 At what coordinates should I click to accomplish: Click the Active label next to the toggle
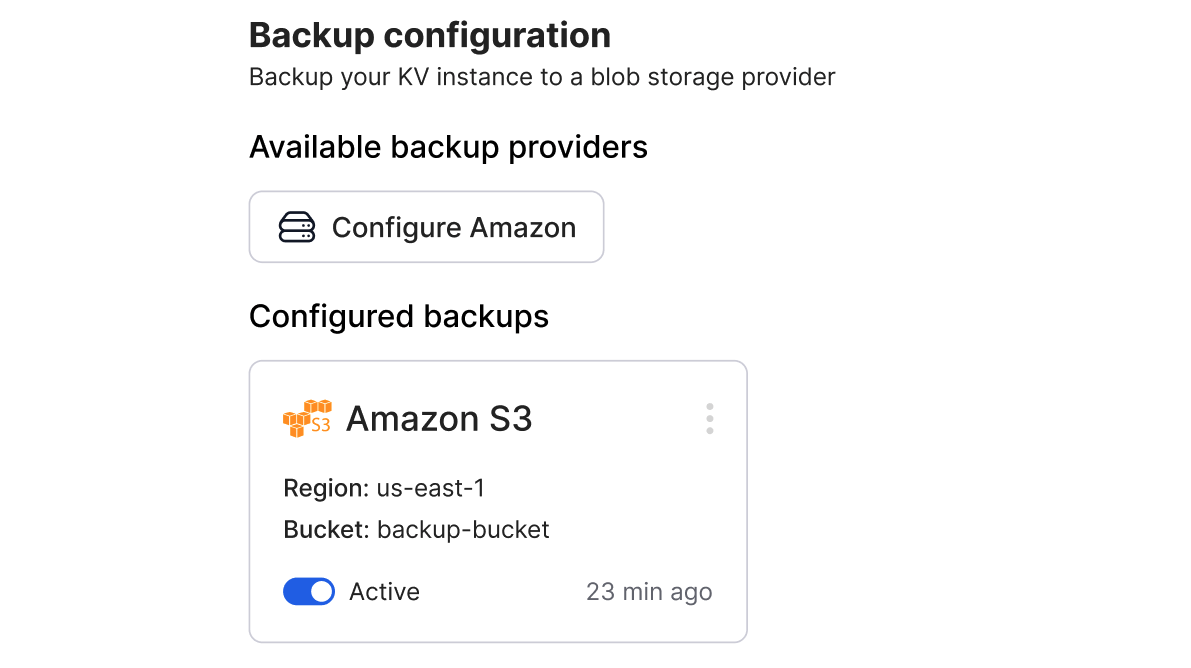[384, 591]
